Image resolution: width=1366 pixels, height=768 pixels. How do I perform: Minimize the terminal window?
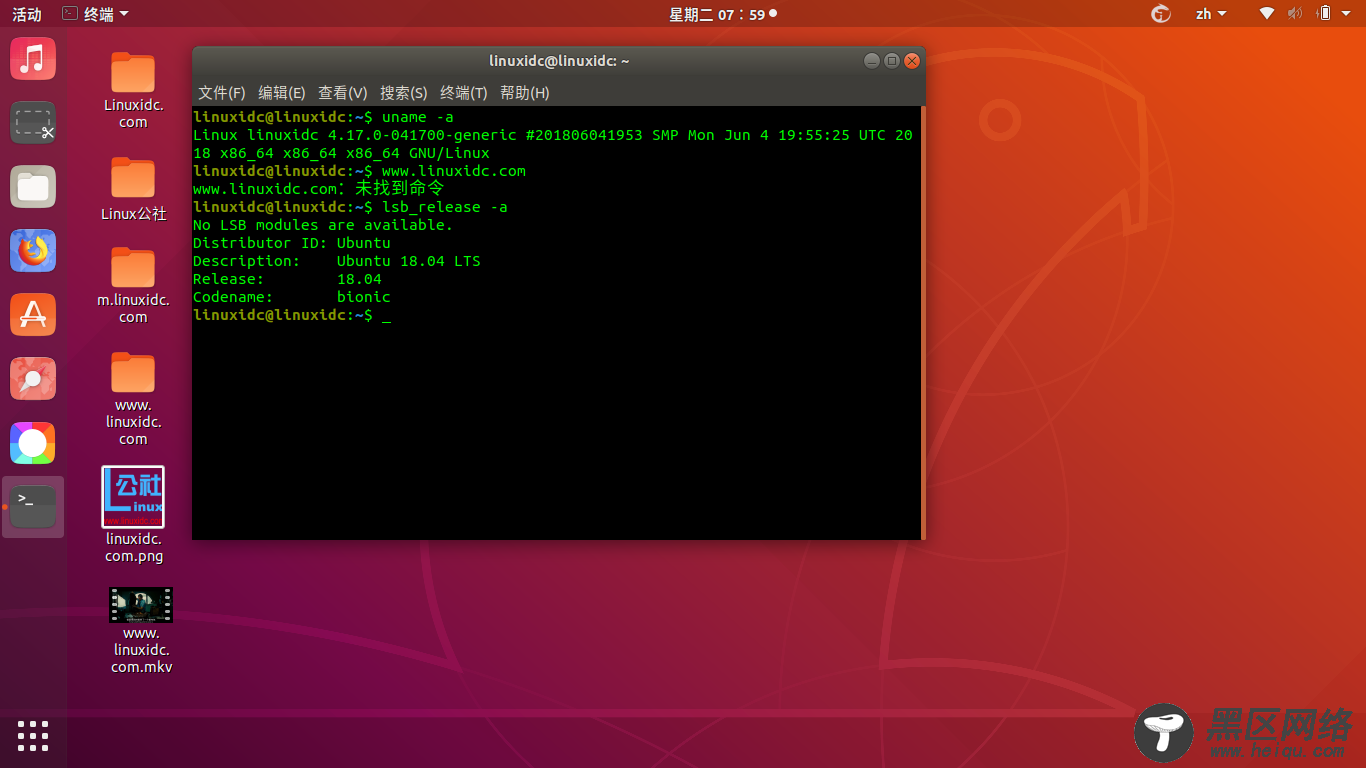click(x=872, y=61)
